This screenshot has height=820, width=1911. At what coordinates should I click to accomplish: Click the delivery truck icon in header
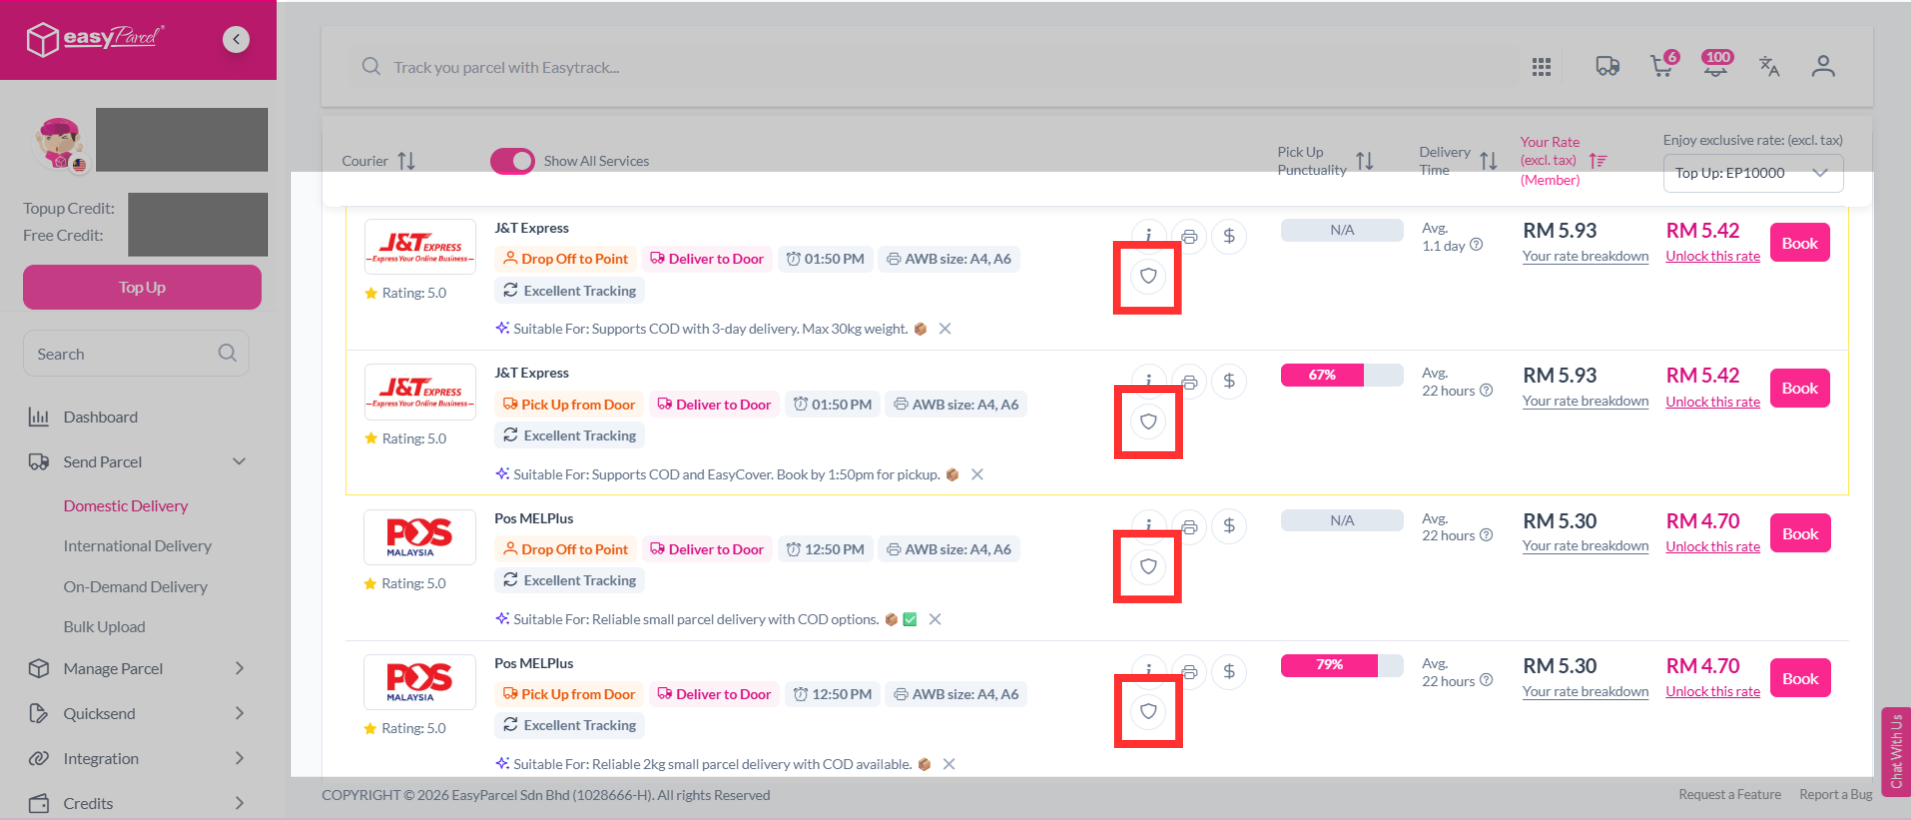click(1607, 67)
